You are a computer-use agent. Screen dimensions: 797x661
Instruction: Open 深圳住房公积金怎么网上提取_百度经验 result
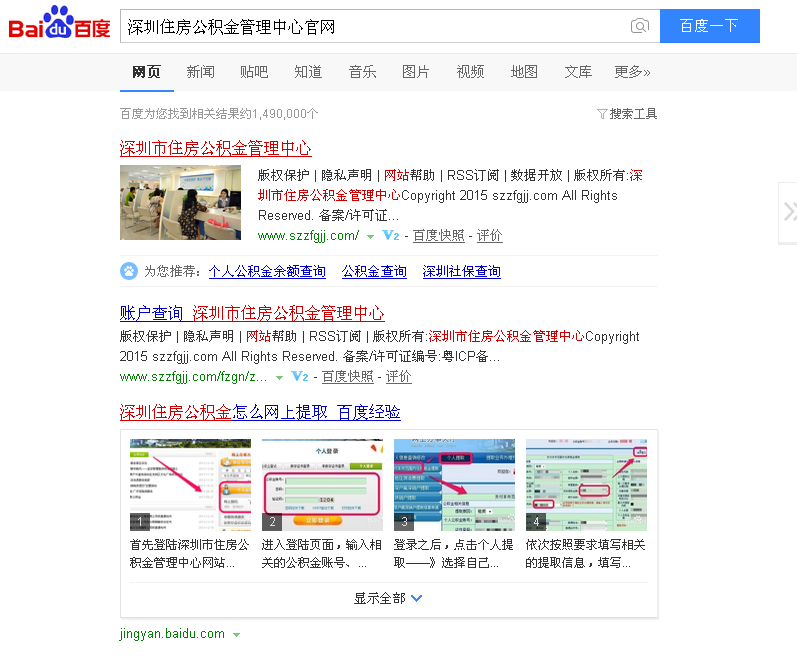coord(260,412)
